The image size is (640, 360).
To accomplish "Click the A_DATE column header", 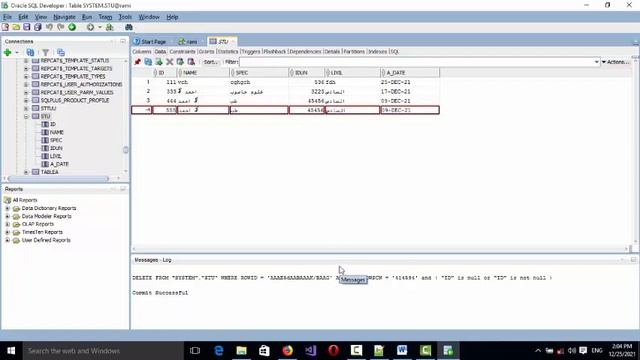I will pyautogui.click(x=410, y=73).
